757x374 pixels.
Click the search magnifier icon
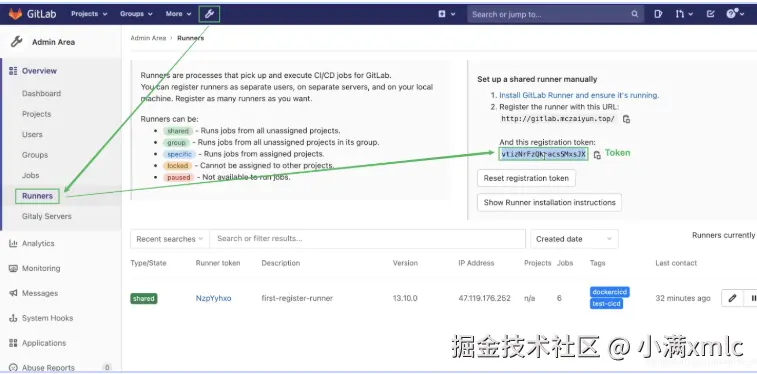click(634, 14)
